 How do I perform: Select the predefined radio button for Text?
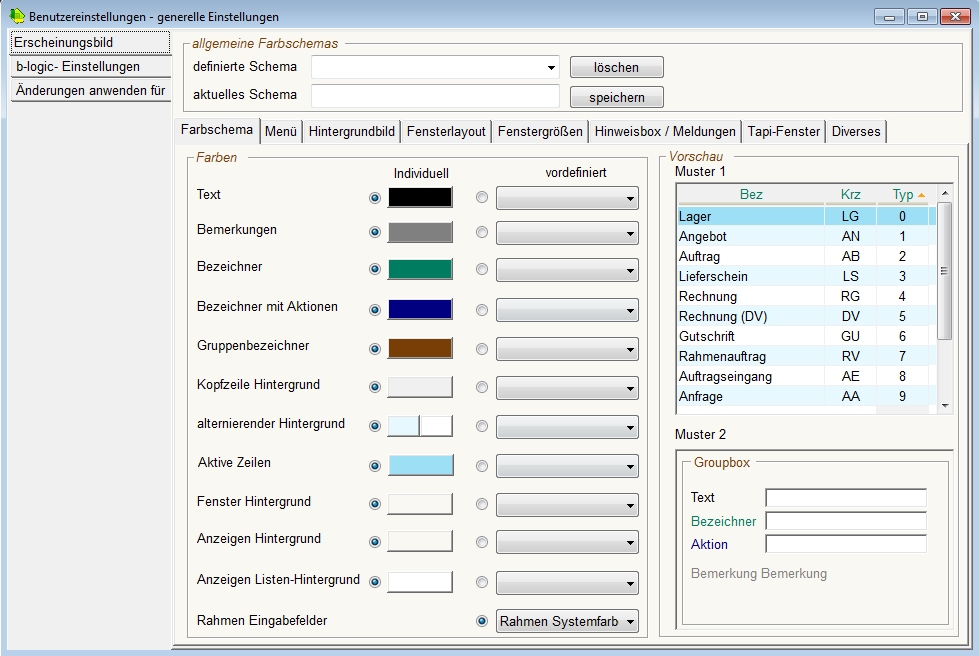[x=482, y=198]
